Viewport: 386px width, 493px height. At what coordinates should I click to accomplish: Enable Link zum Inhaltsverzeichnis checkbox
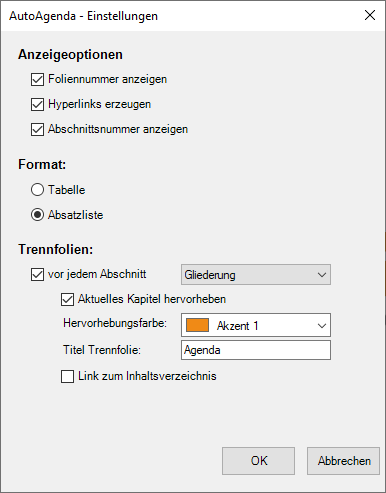tap(67, 377)
